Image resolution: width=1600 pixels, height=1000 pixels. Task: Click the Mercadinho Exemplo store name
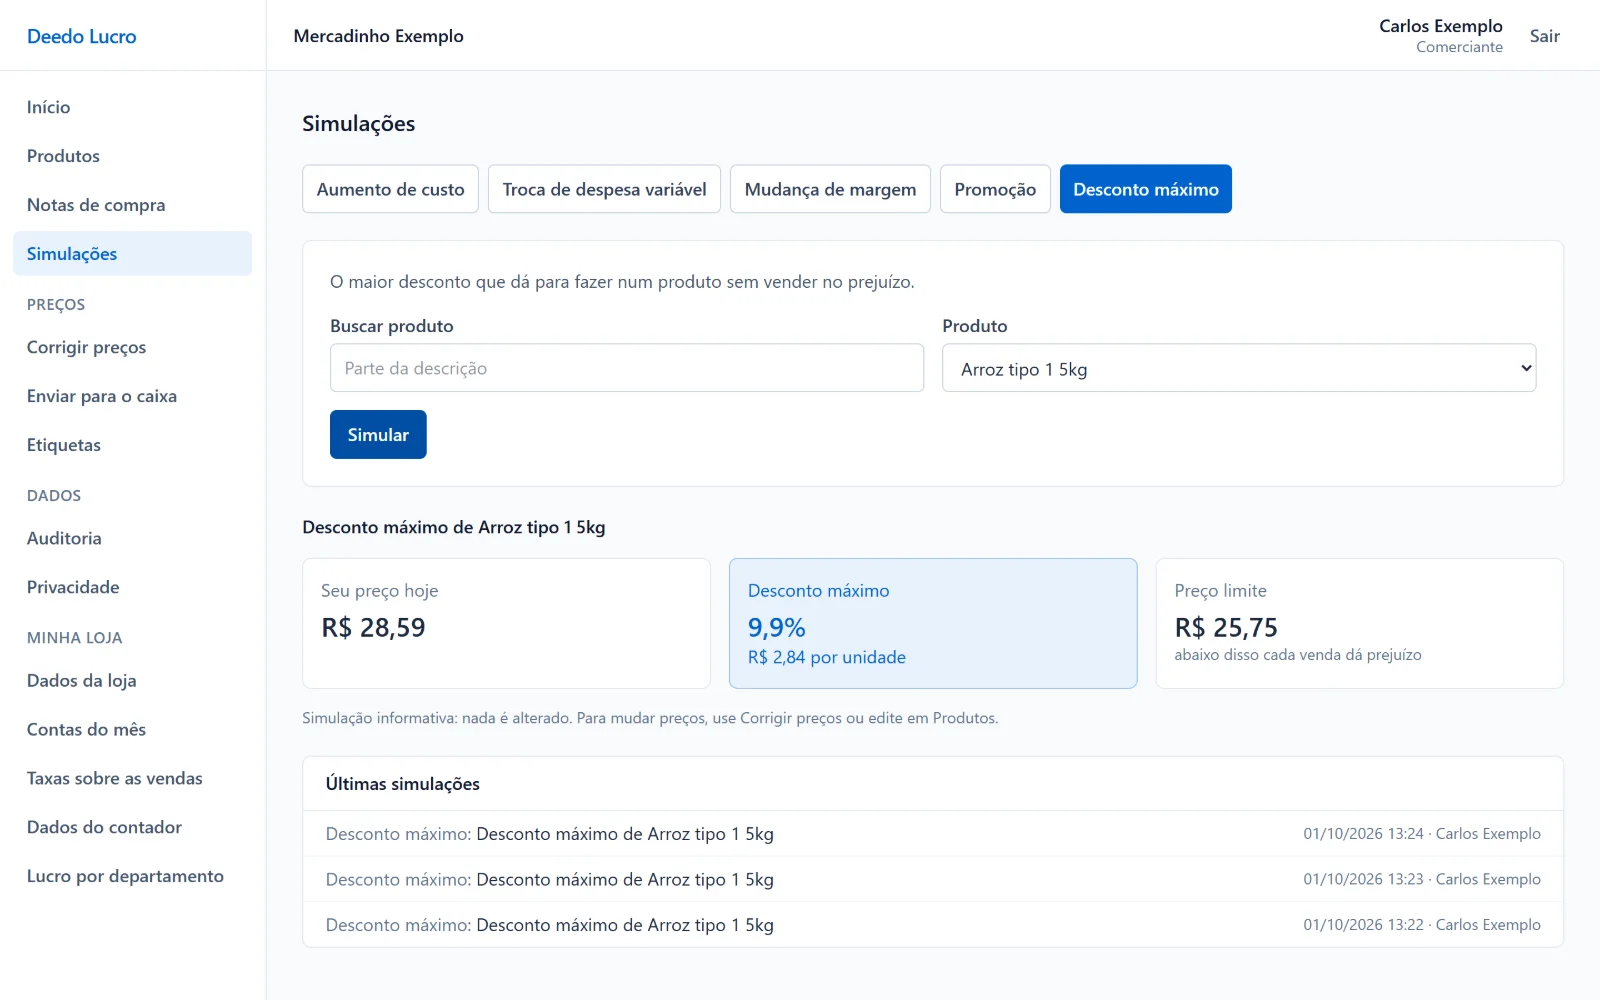(379, 36)
